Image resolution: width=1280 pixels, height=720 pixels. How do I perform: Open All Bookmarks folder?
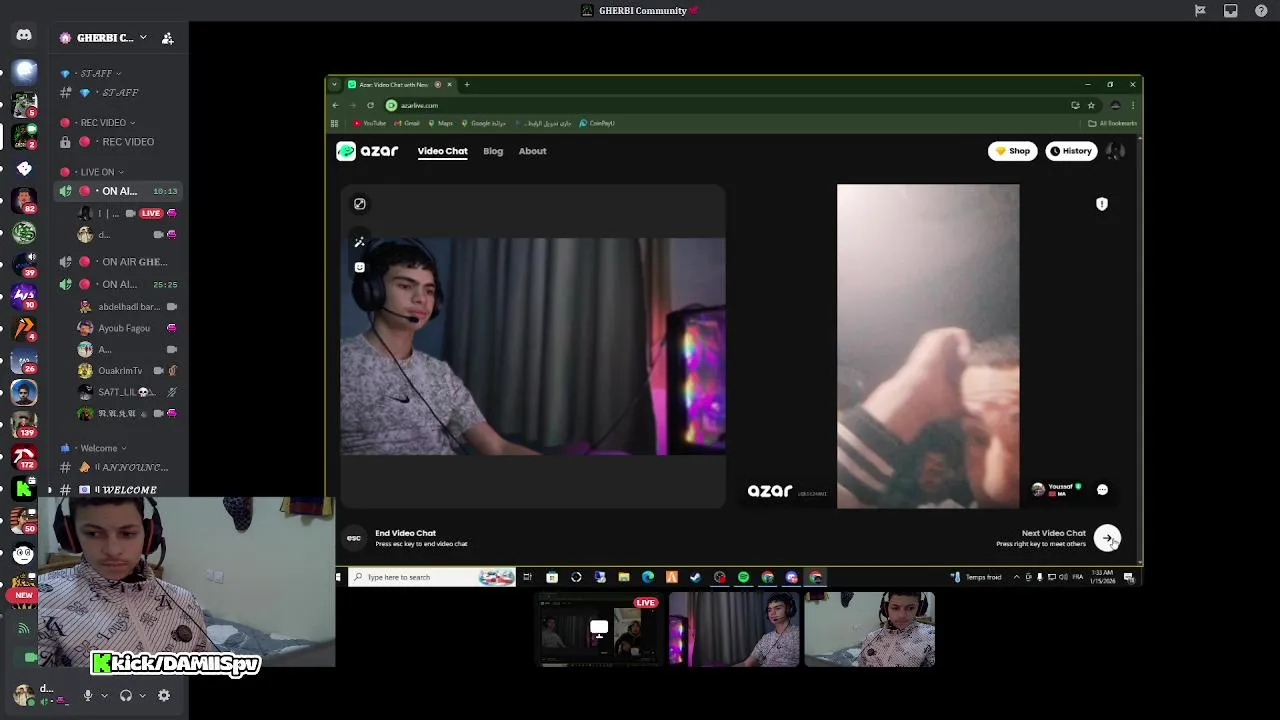pyautogui.click(x=1112, y=123)
